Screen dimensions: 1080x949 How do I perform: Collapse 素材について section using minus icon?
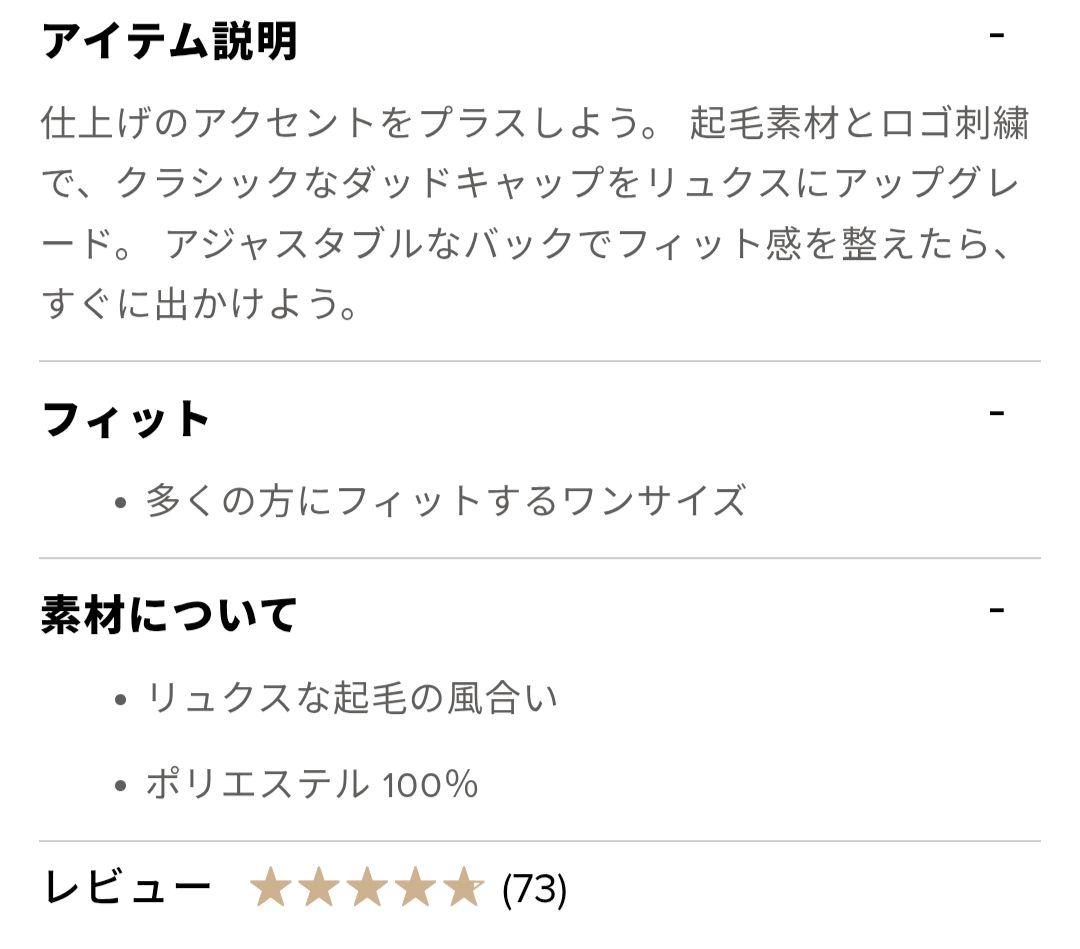coord(996,609)
